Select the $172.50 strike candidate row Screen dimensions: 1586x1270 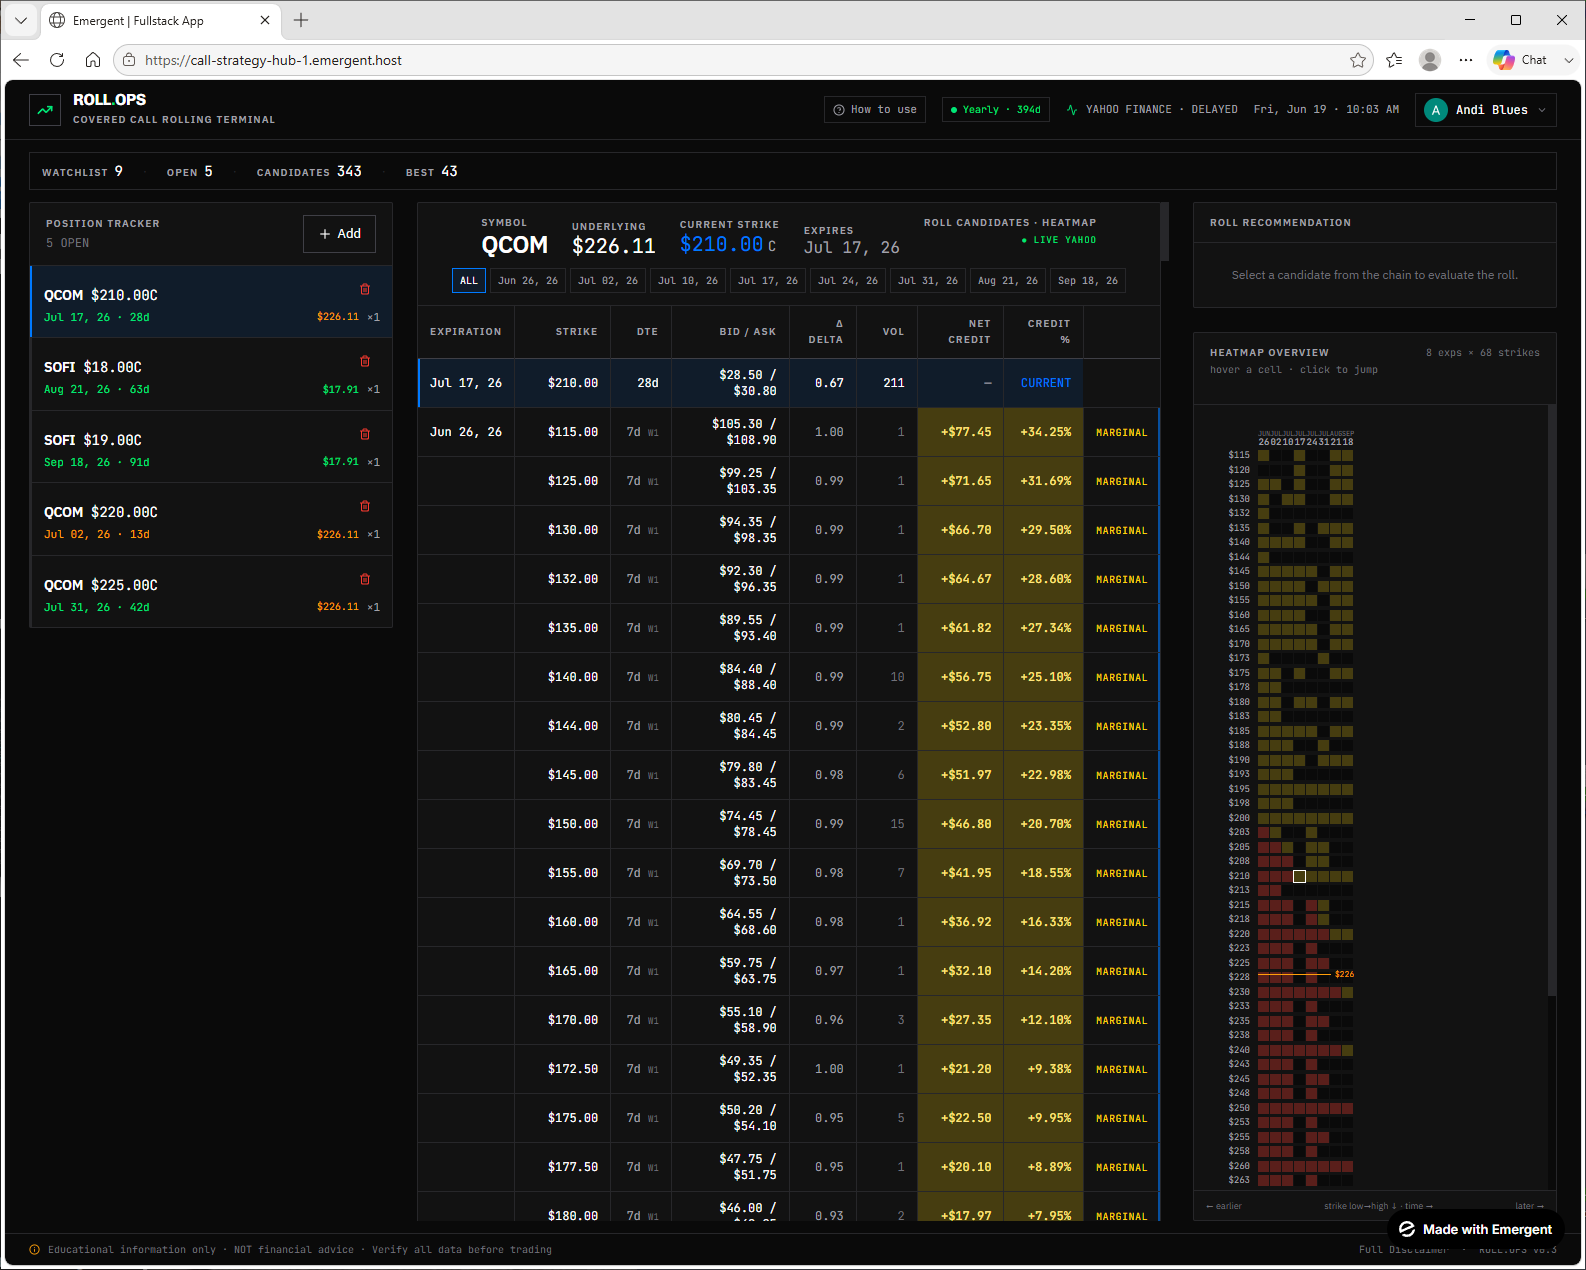(789, 1069)
